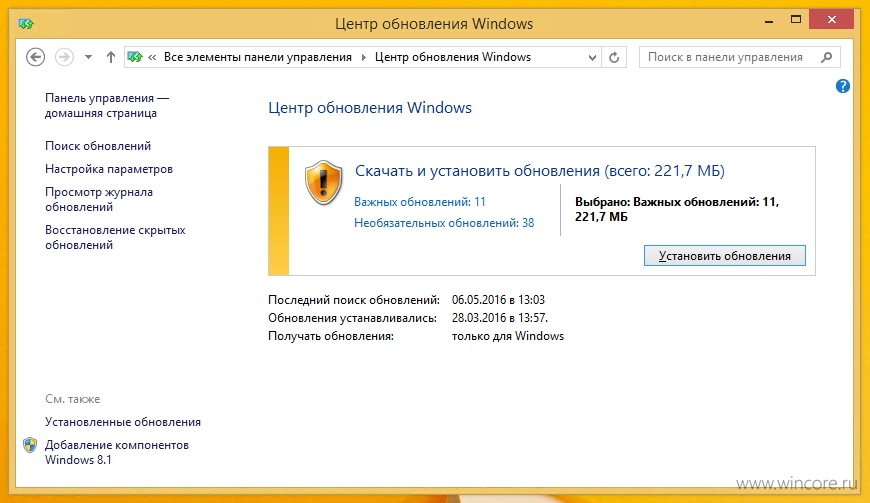View the 11 important updates link
The height and width of the screenshot is (503, 870).
[419, 202]
